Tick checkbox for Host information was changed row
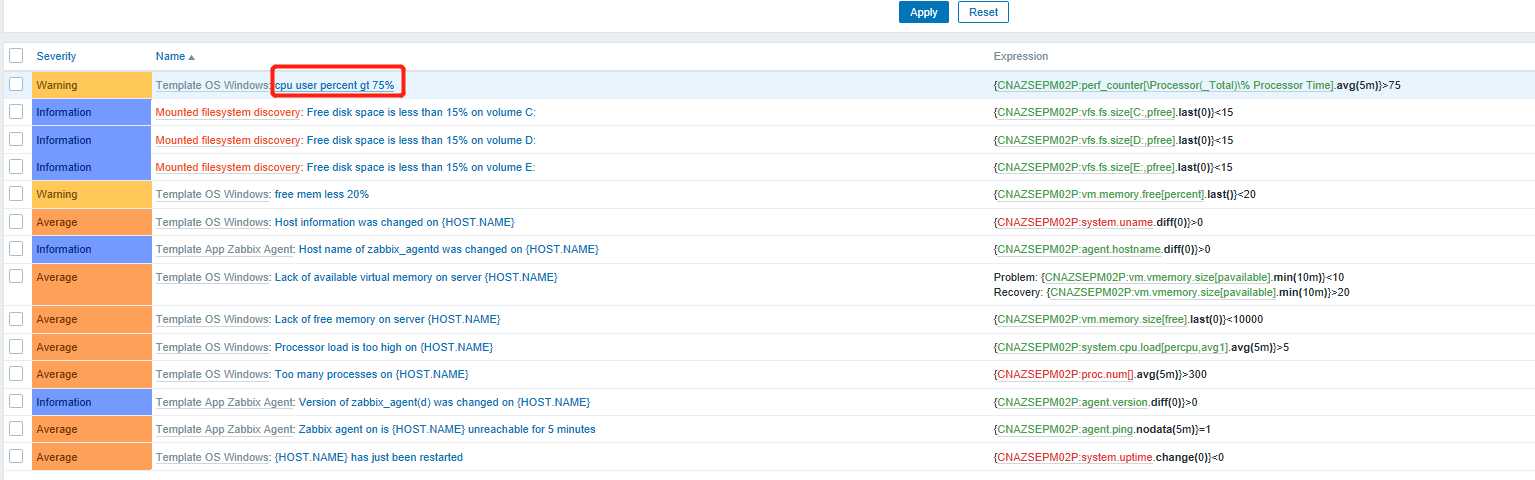Screen dimensions: 1535x480 [x=16, y=221]
